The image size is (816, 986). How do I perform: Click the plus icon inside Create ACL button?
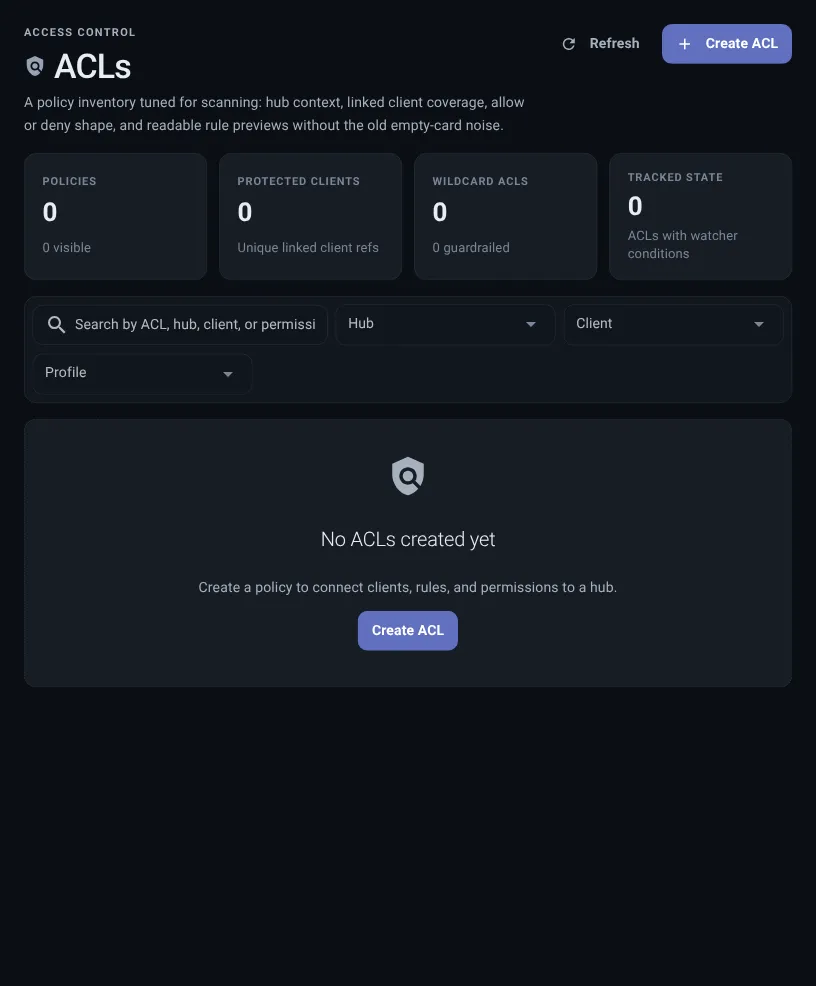coord(684,43)
